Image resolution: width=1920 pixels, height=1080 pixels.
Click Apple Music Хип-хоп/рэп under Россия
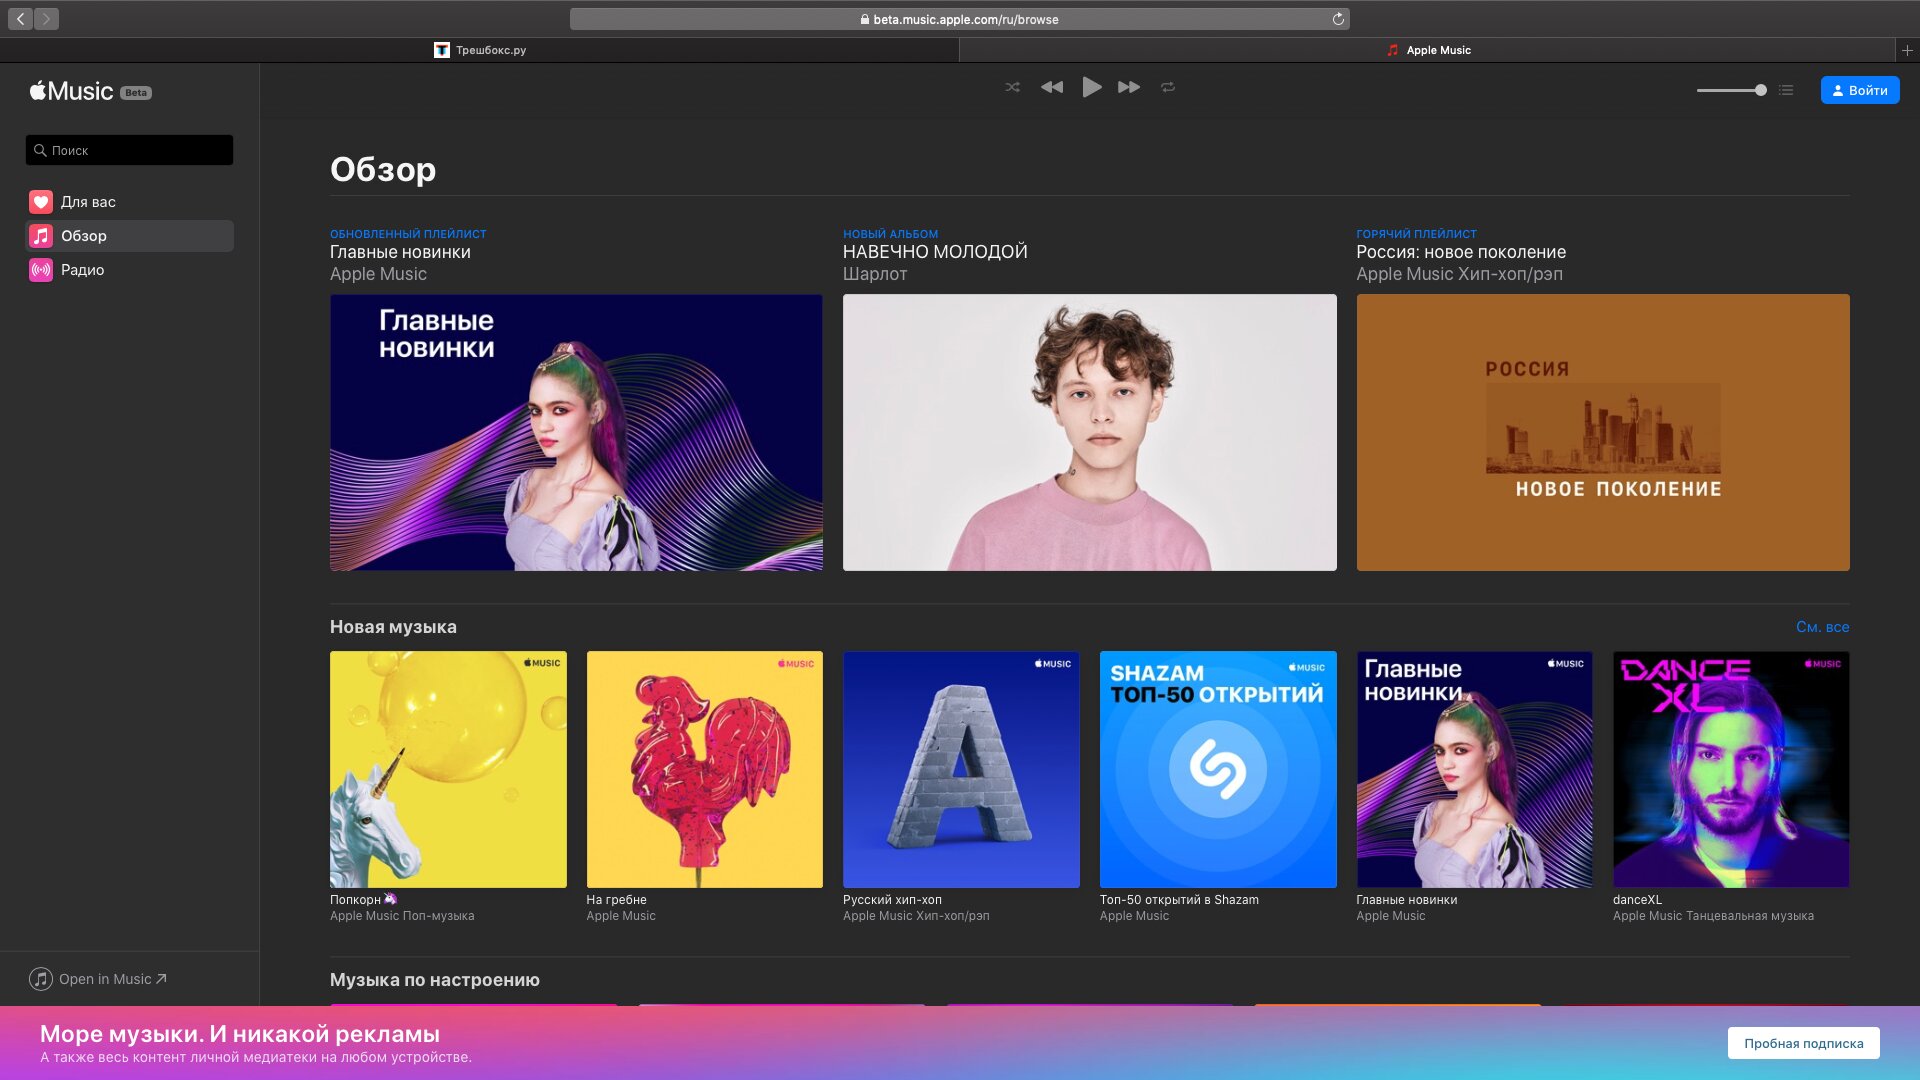(1459, 274)
